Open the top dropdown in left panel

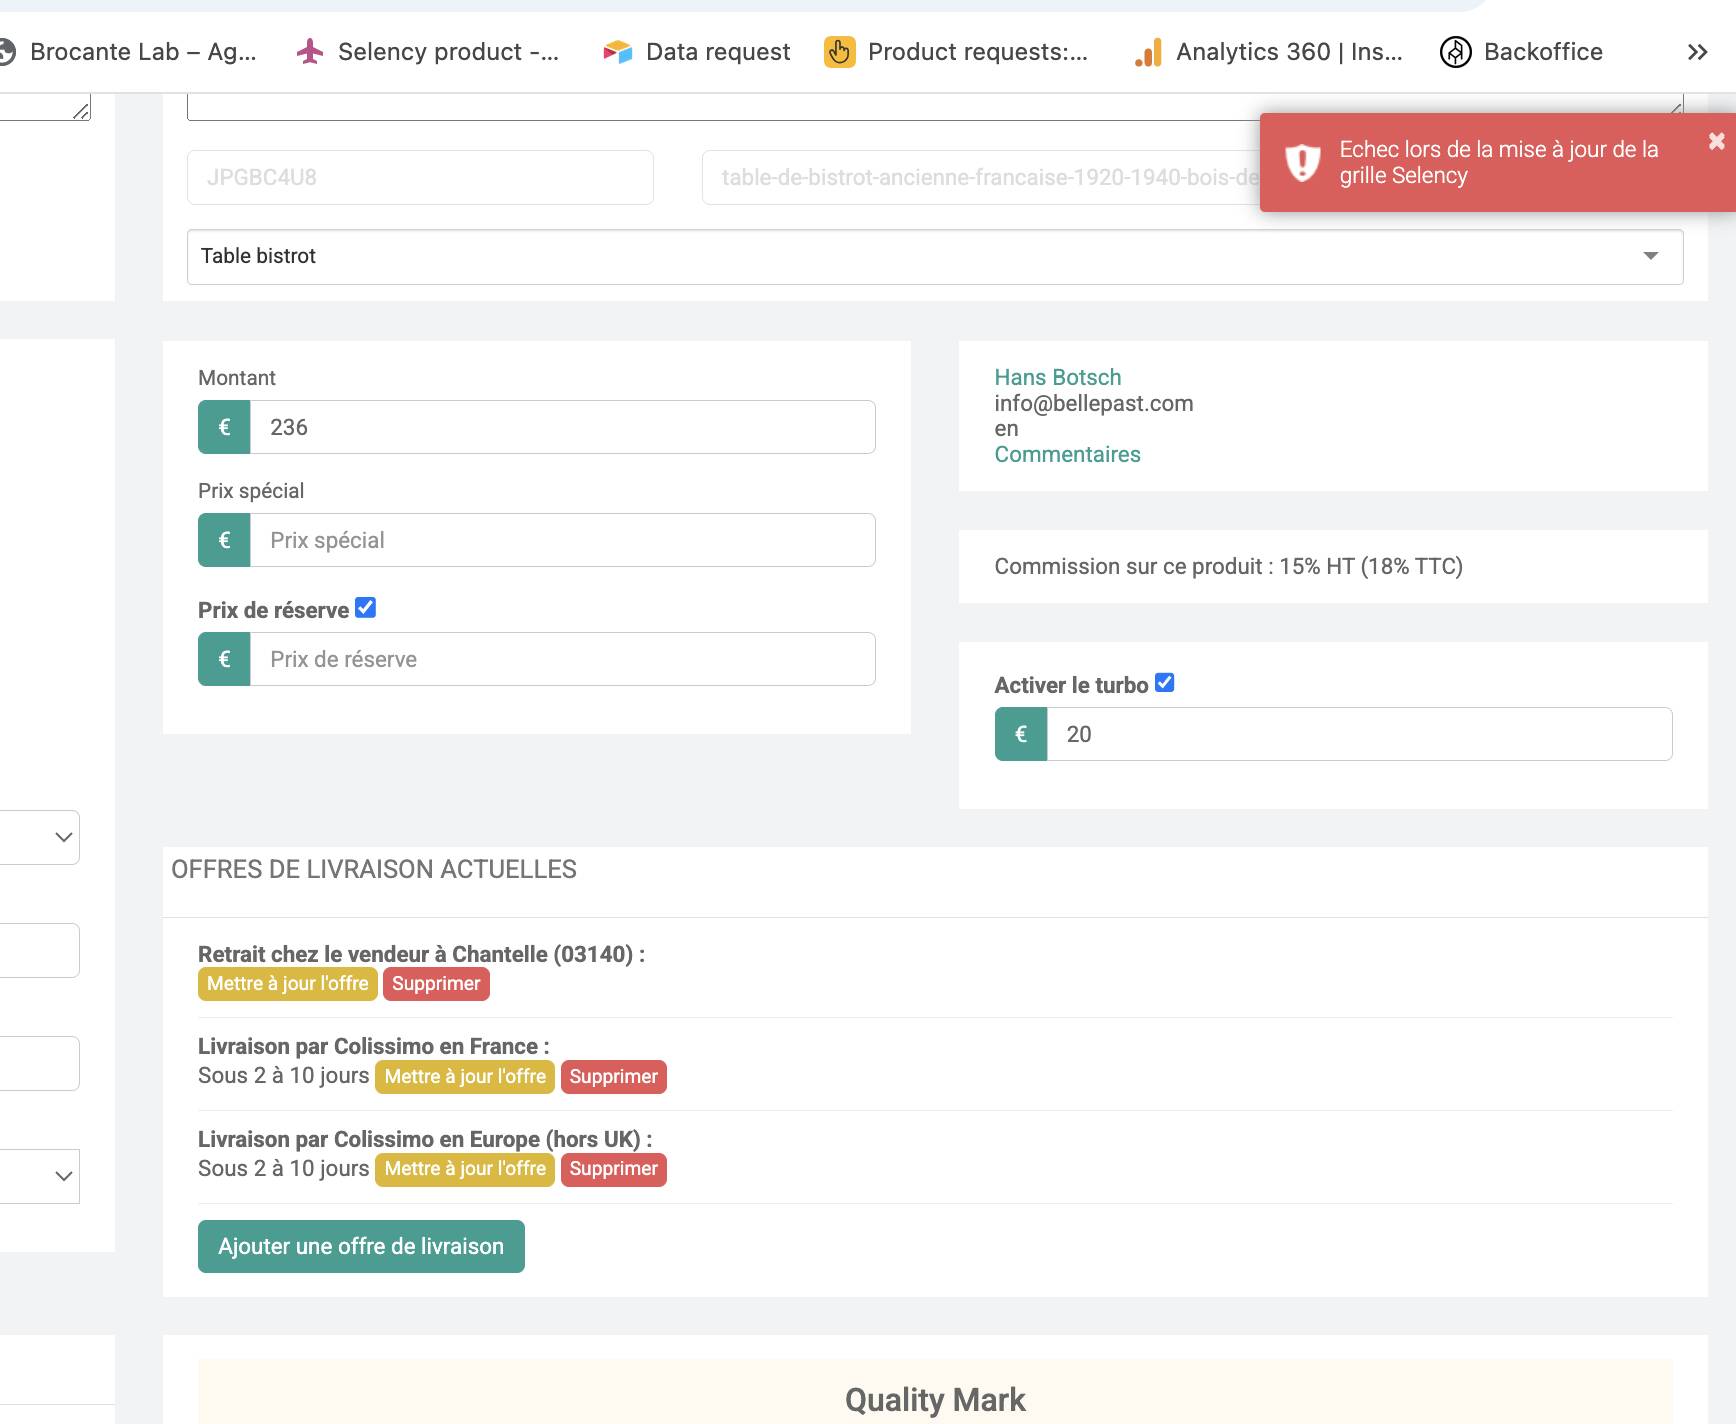(x=63, y=837)
